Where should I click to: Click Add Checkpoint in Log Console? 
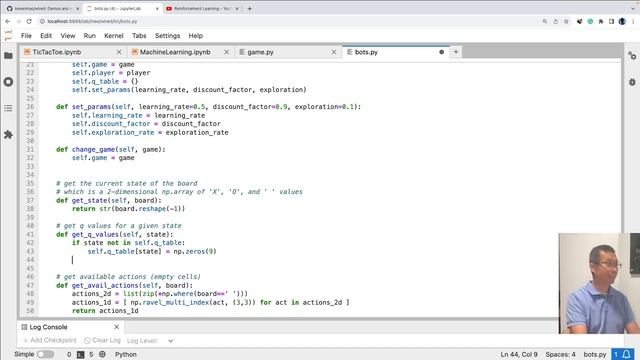[50, 340]
